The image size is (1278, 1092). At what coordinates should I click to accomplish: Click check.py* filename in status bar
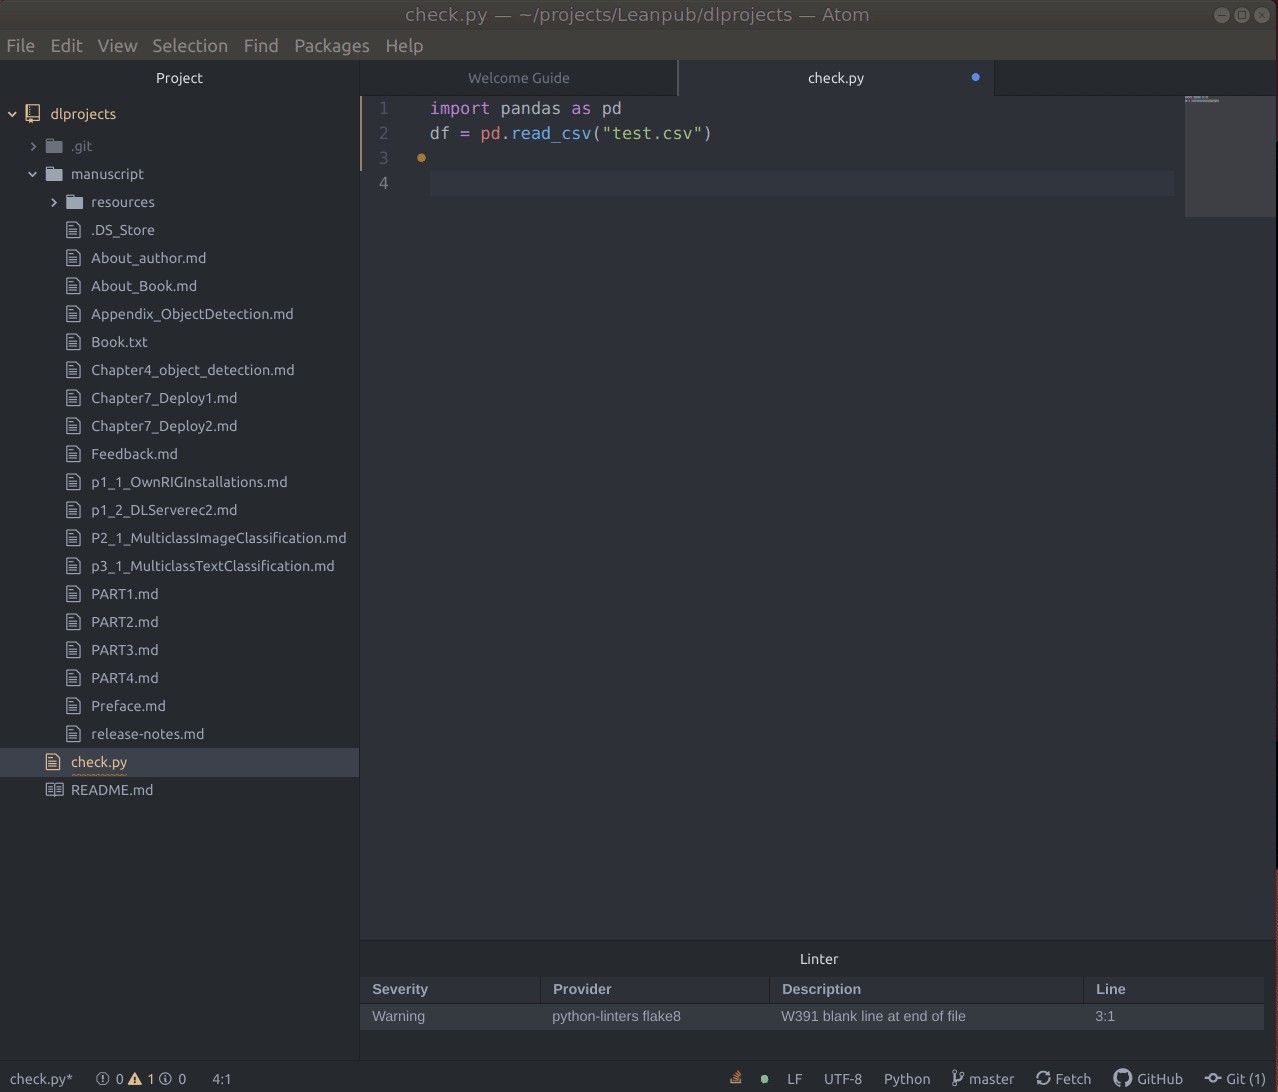(41, 1079)
